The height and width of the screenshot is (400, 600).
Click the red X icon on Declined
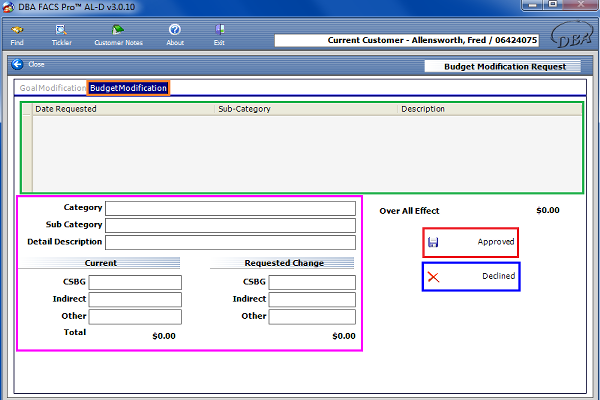433,277
